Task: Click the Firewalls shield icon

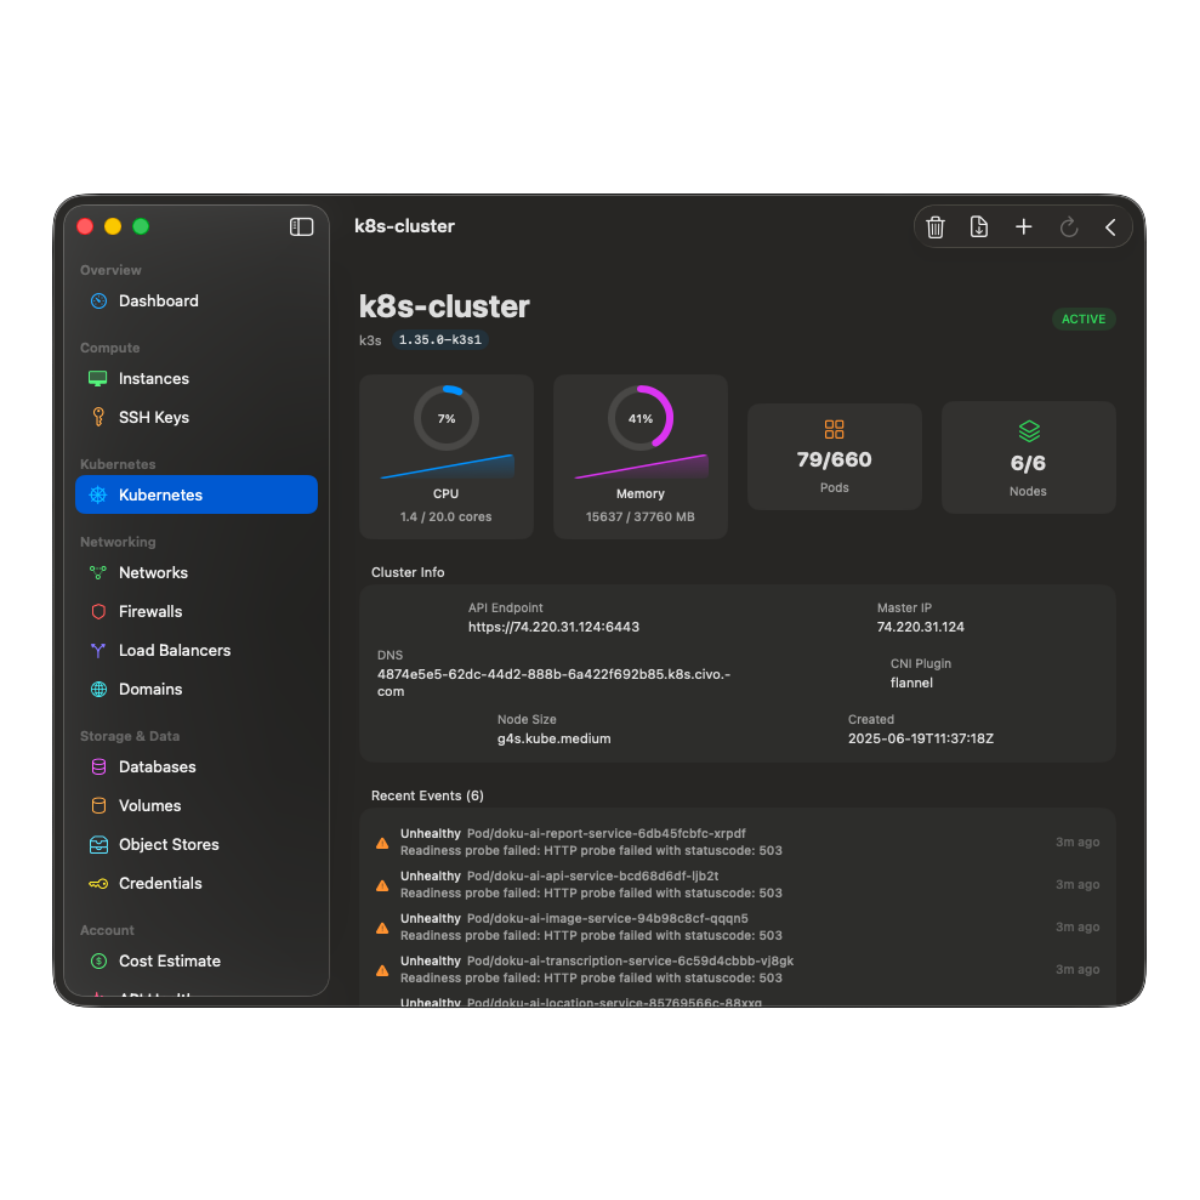Action: pos(98,611)
